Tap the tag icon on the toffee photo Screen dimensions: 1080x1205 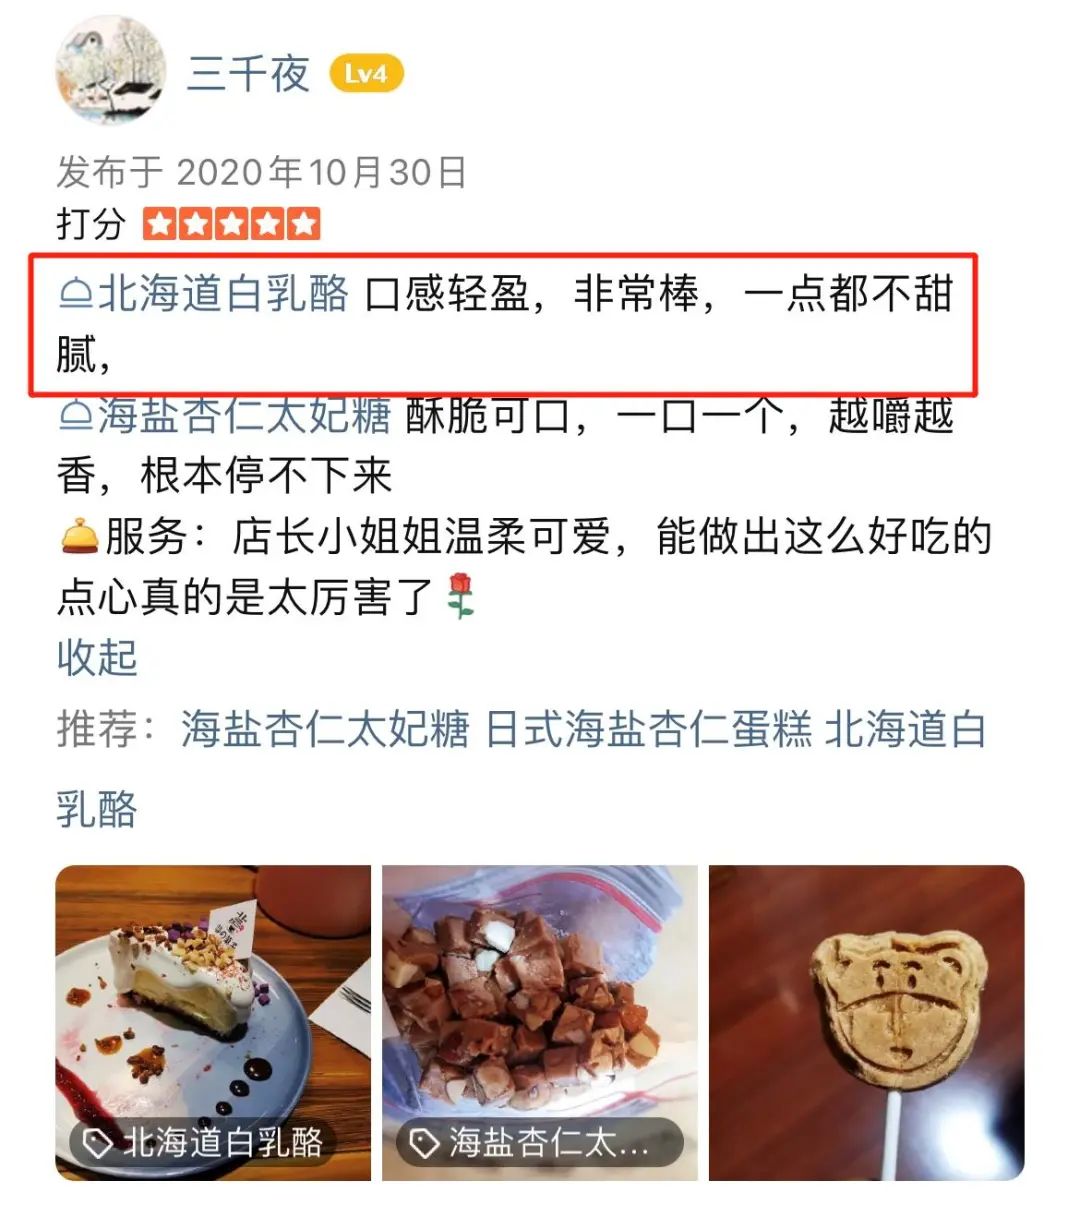click(425, 1142)
